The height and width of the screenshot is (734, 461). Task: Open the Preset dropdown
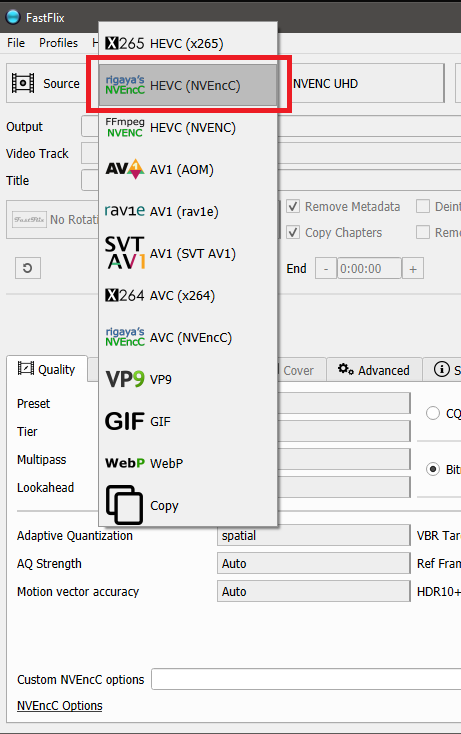344,404
